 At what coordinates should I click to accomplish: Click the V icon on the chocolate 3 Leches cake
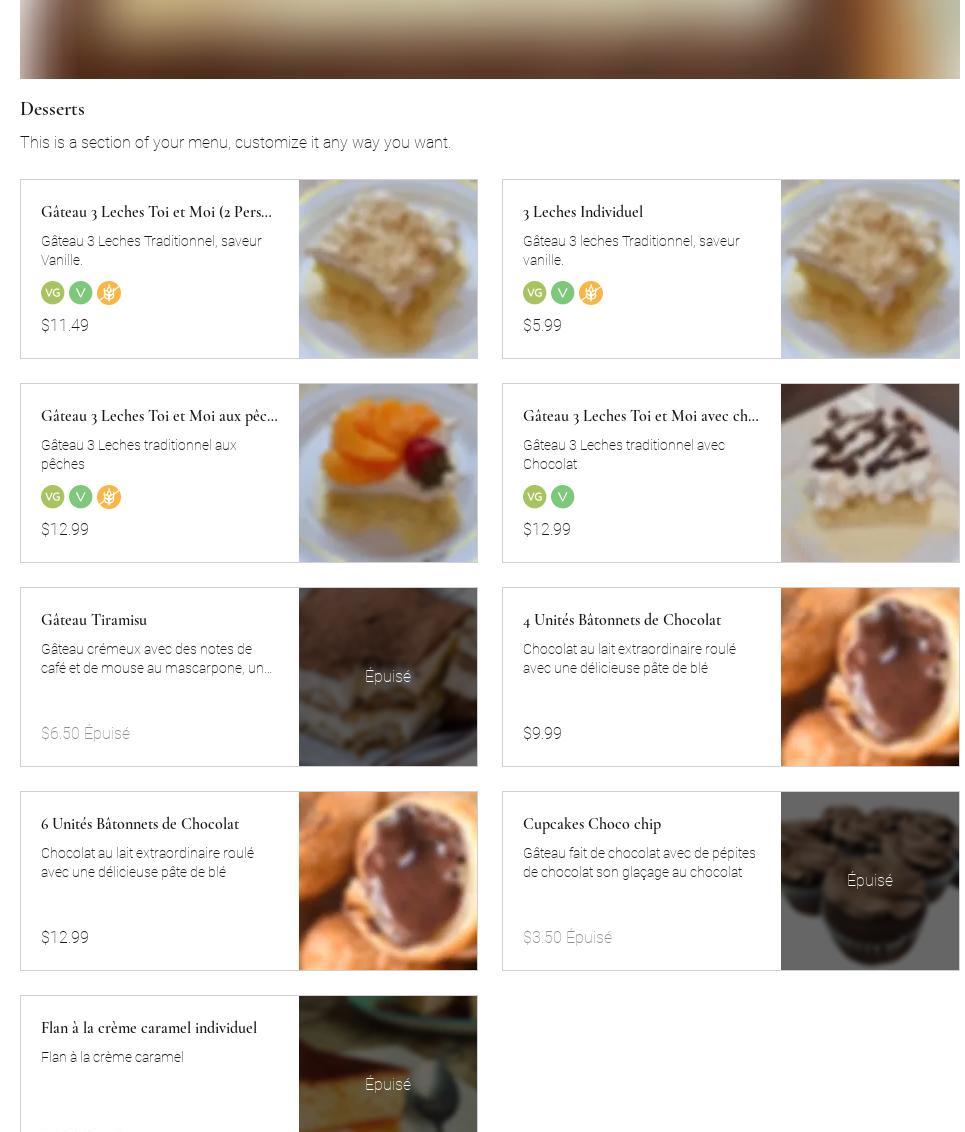coord(563,497)
